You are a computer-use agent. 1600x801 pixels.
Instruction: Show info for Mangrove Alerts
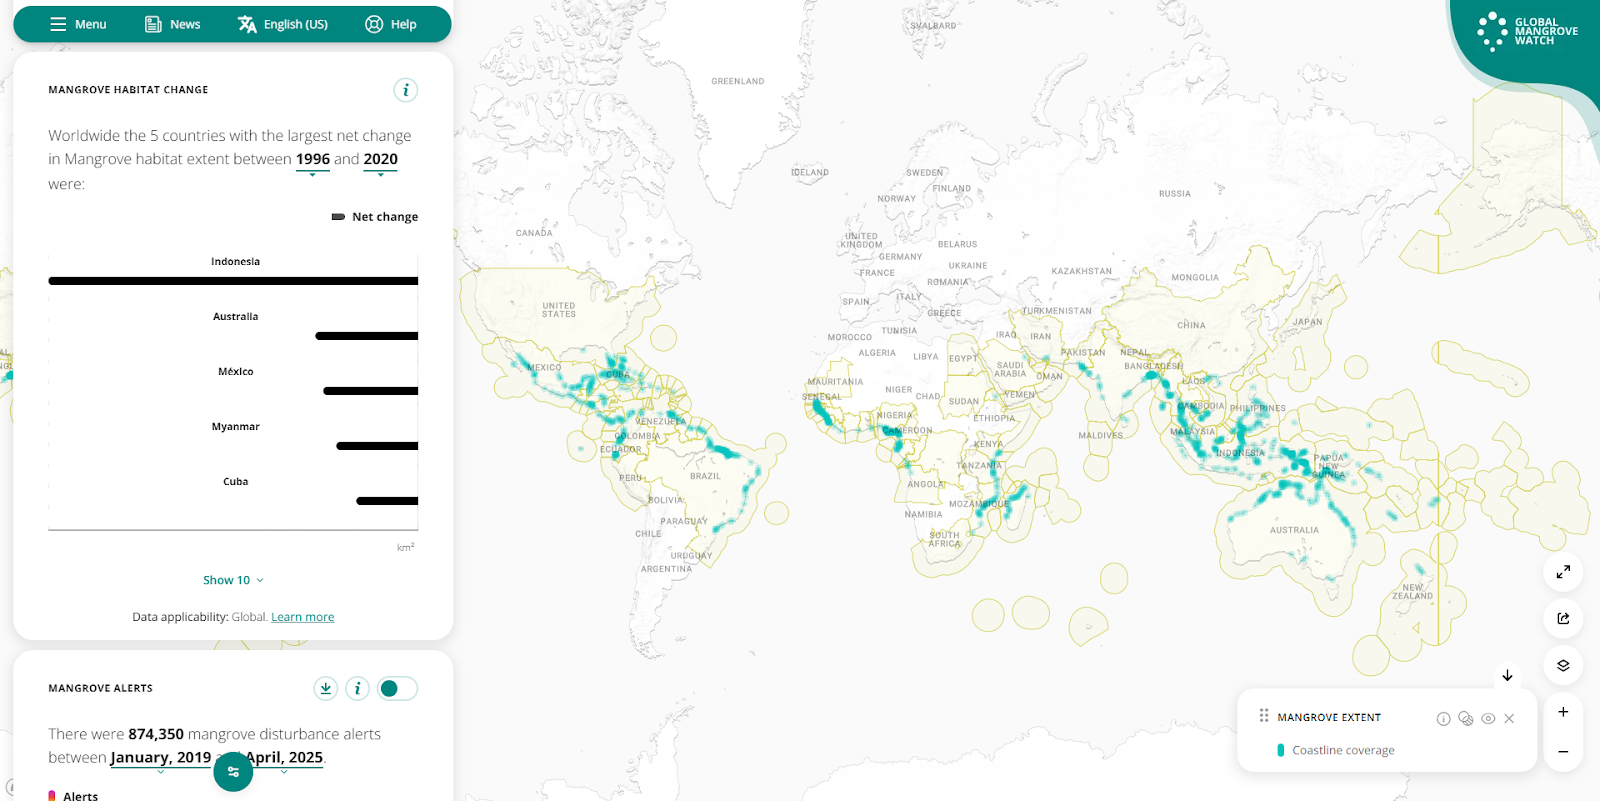357,688
